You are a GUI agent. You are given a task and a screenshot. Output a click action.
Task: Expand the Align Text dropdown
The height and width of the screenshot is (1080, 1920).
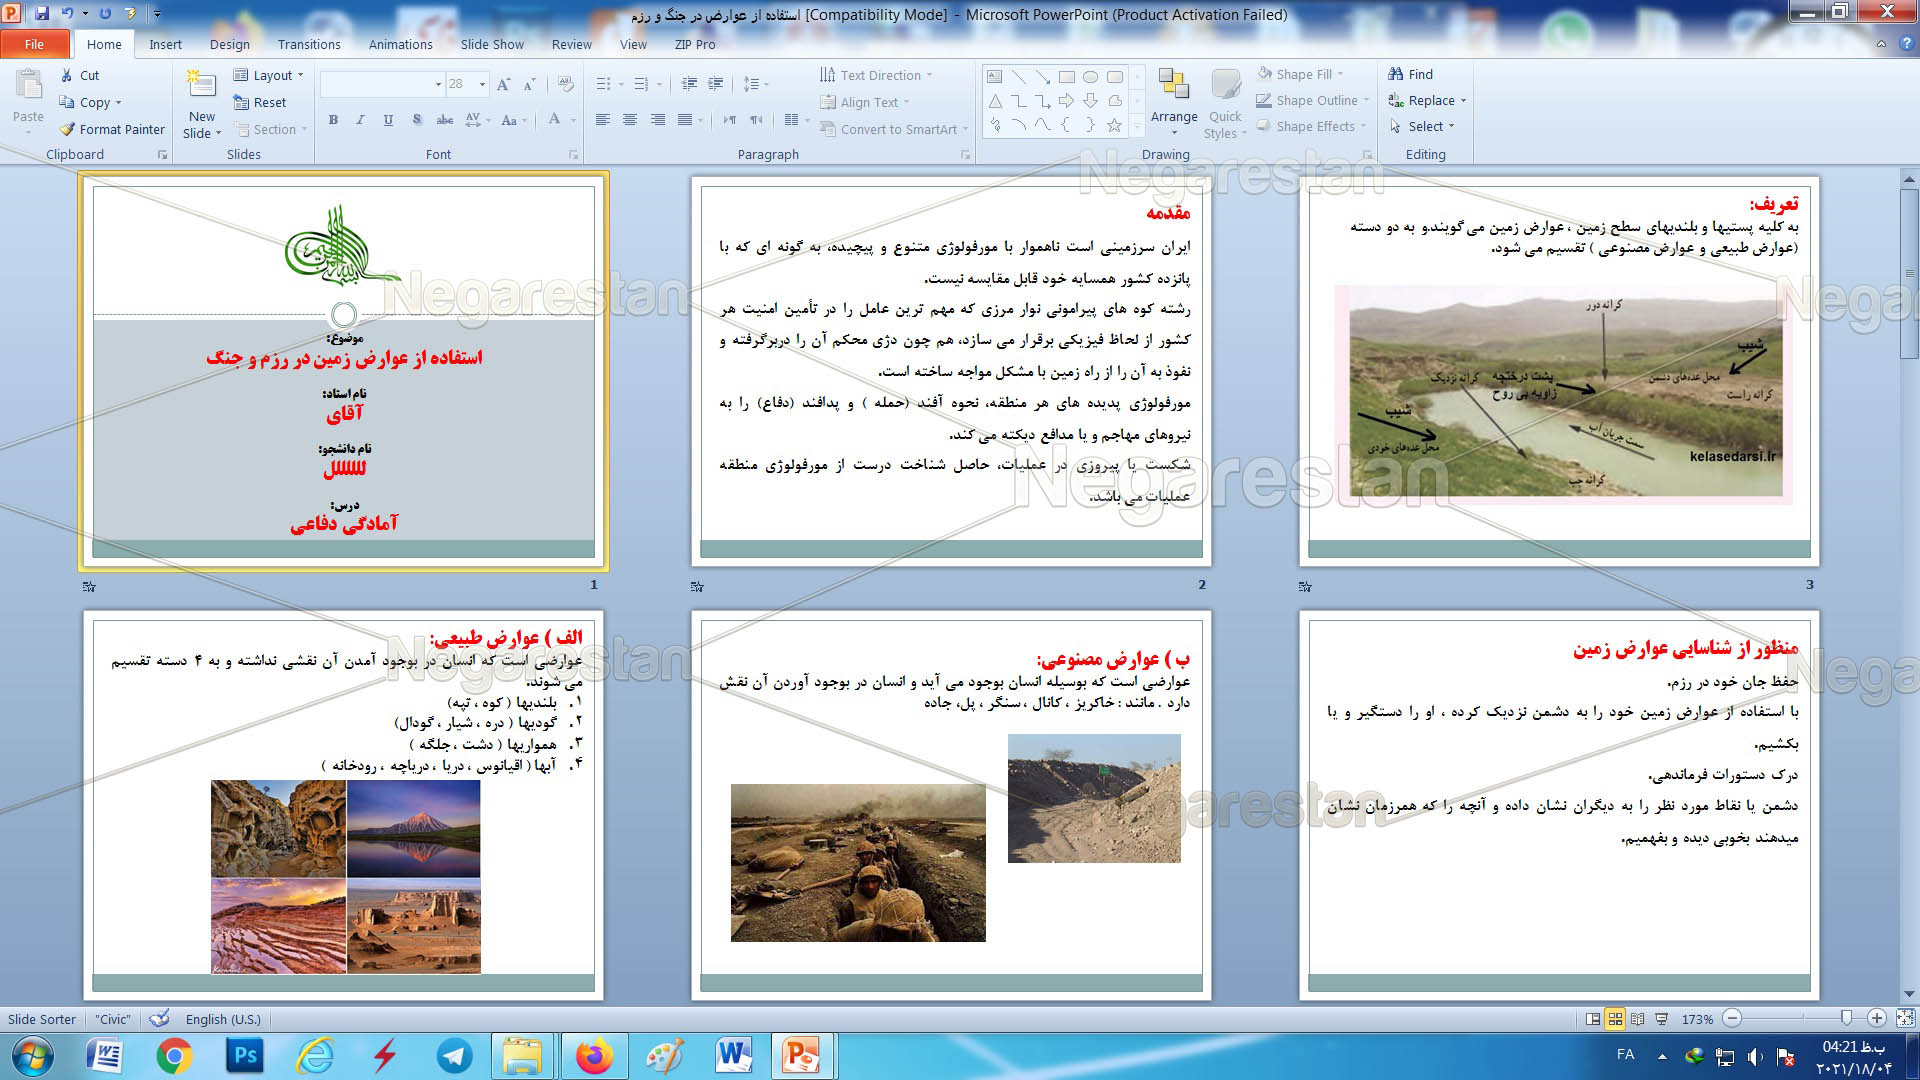pos(865,102)
